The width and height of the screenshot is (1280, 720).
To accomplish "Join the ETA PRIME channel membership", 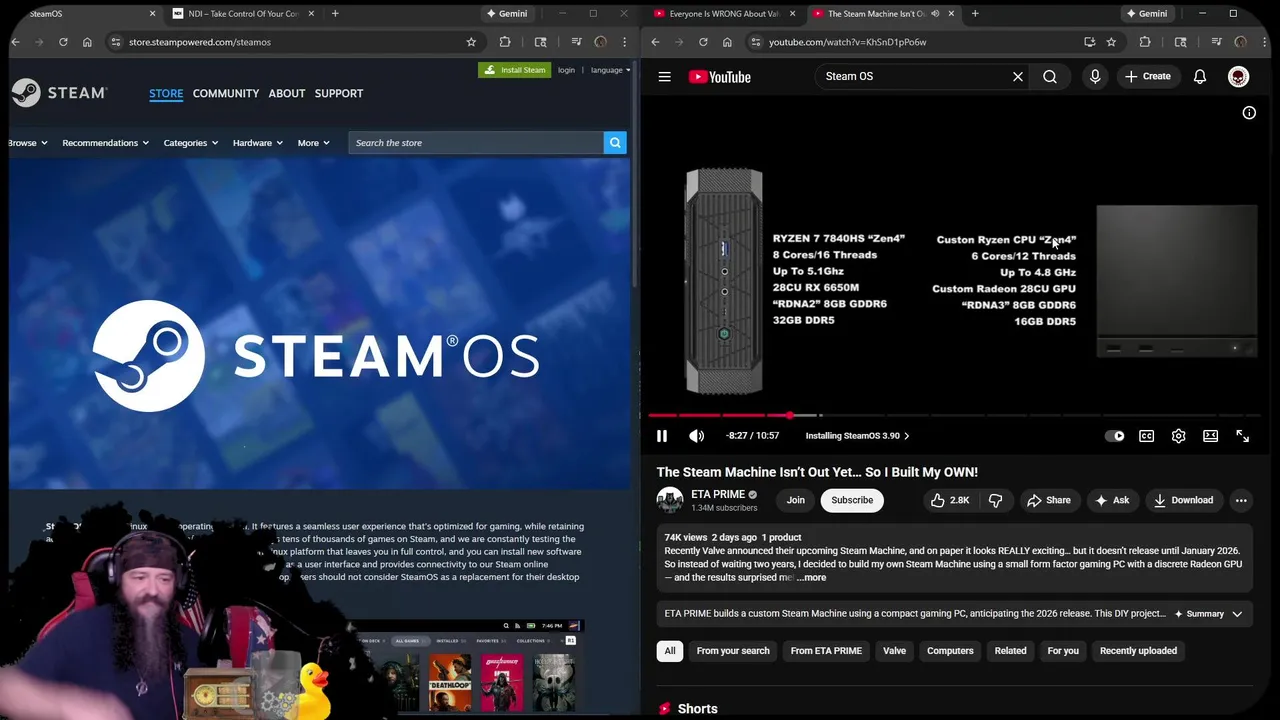I will coord(795,500).
